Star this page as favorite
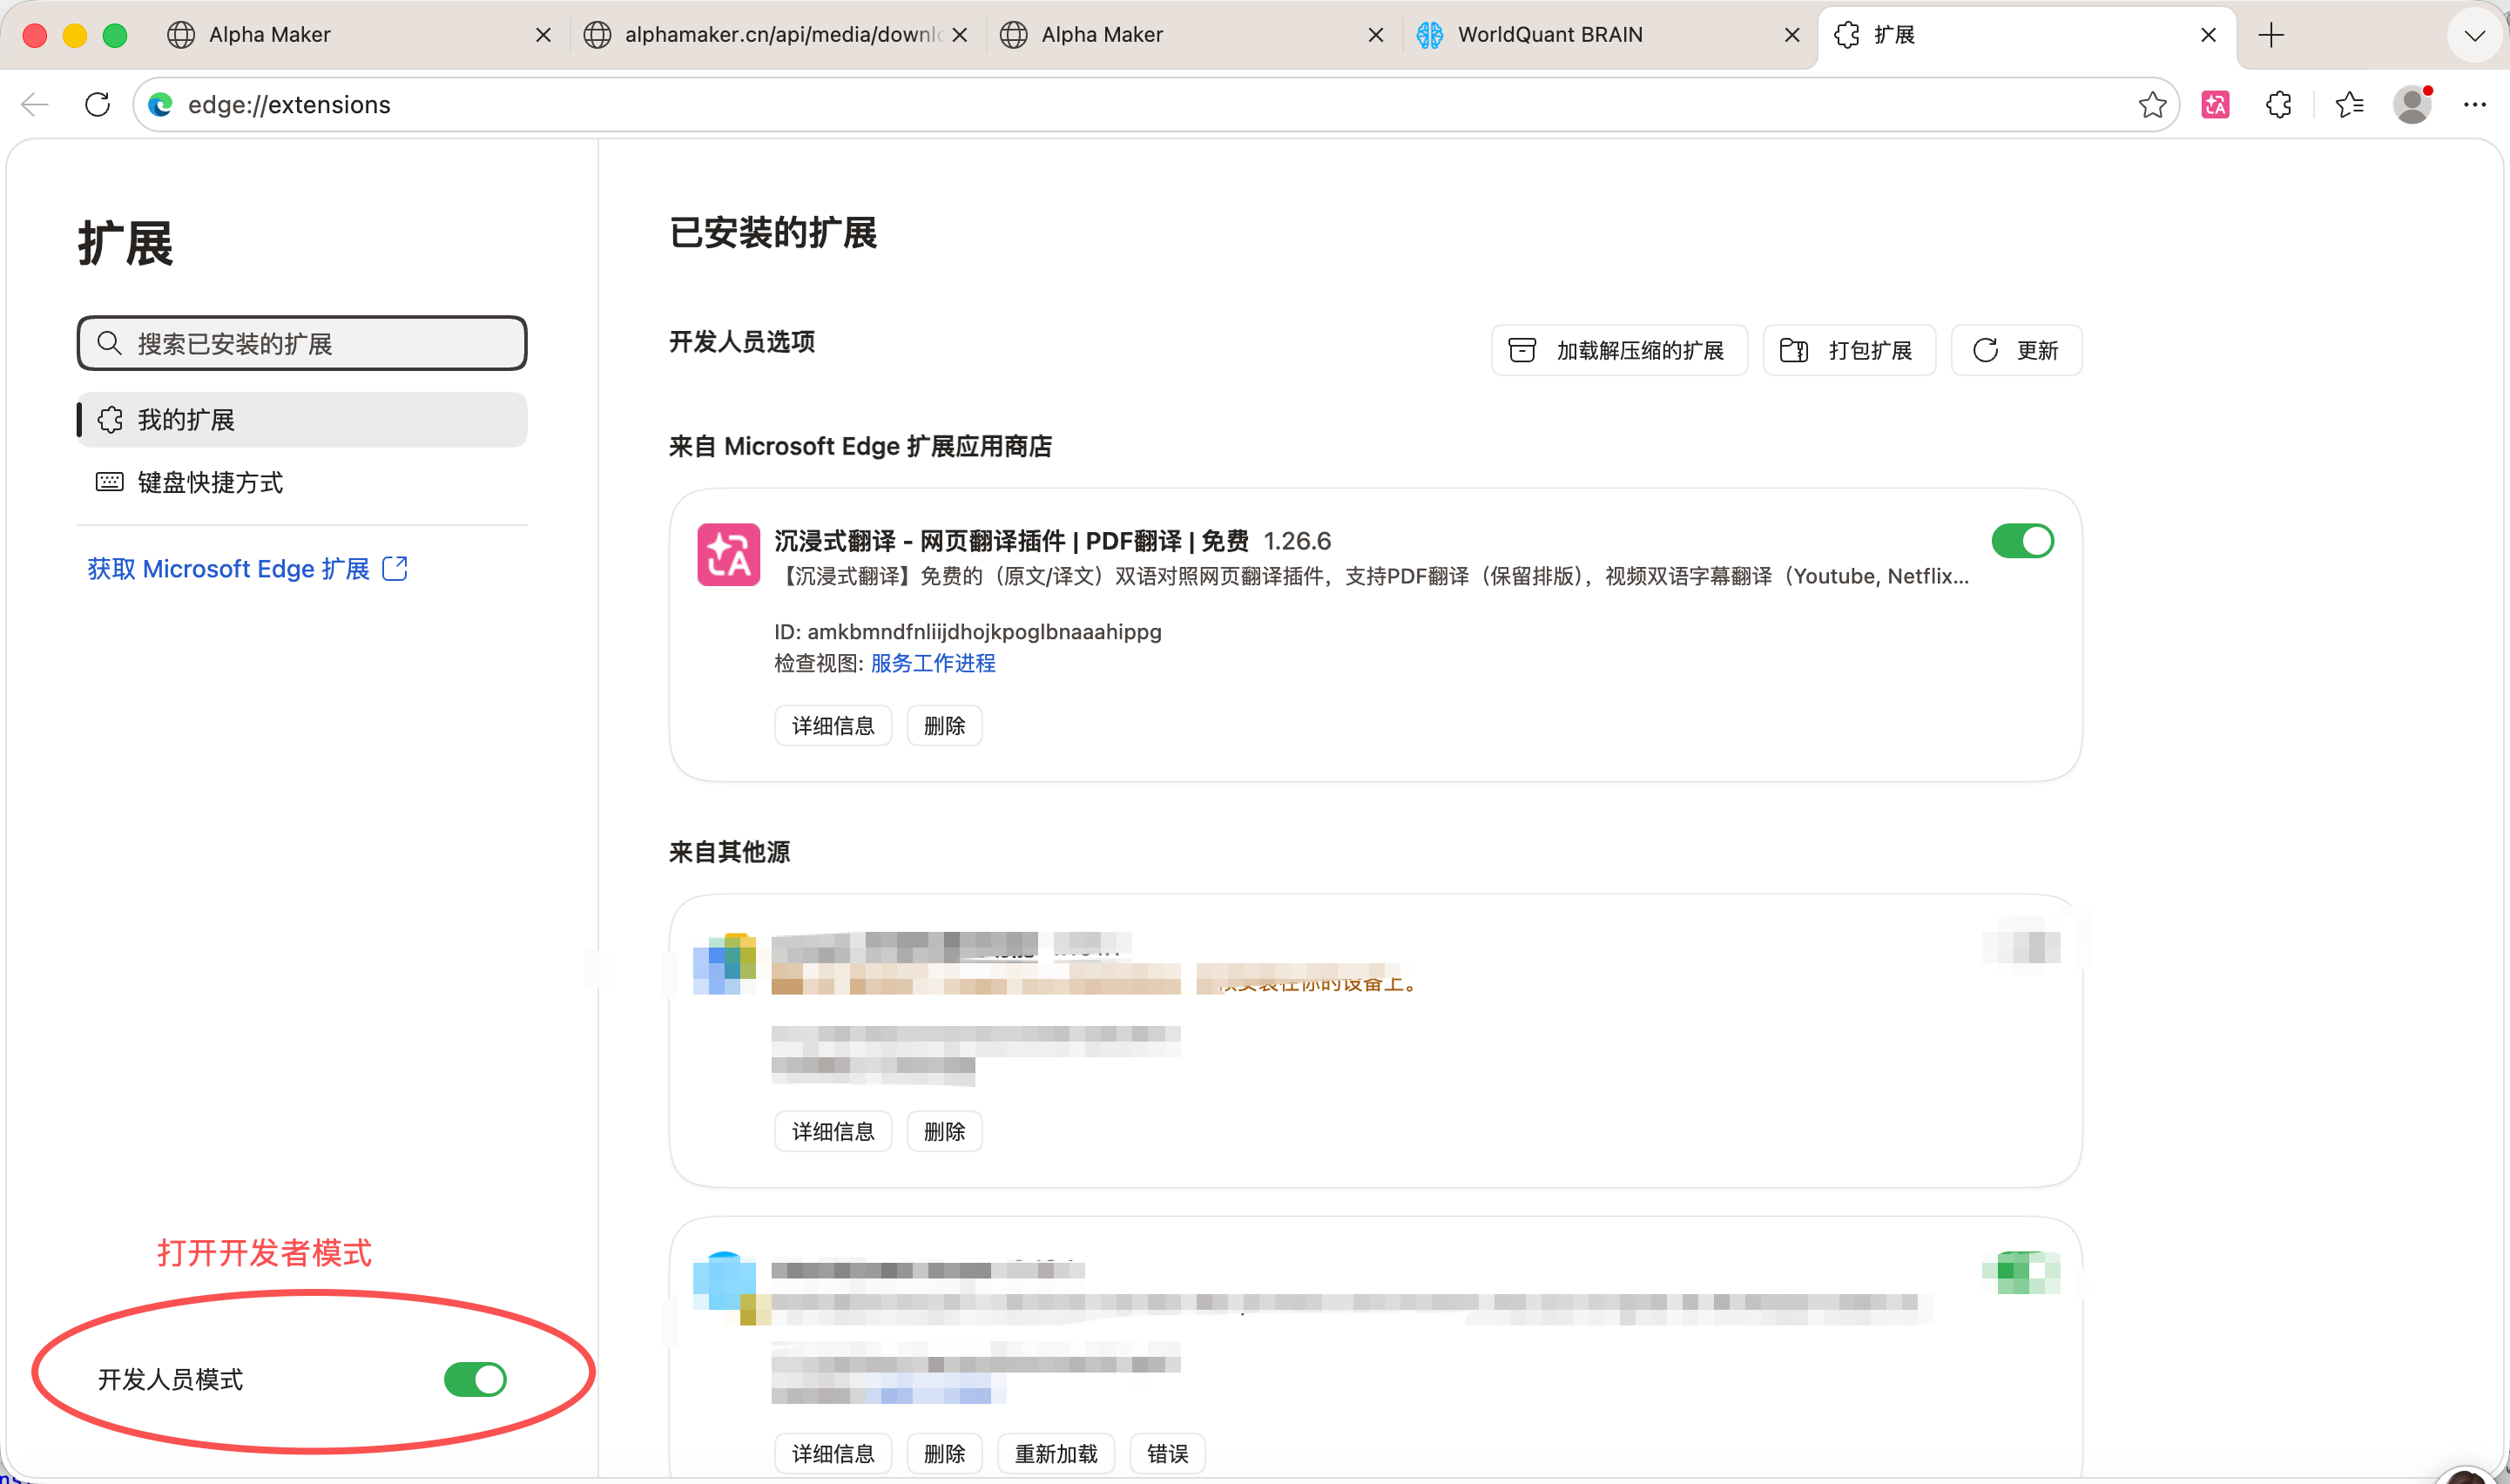 [x=2152, y=104]
